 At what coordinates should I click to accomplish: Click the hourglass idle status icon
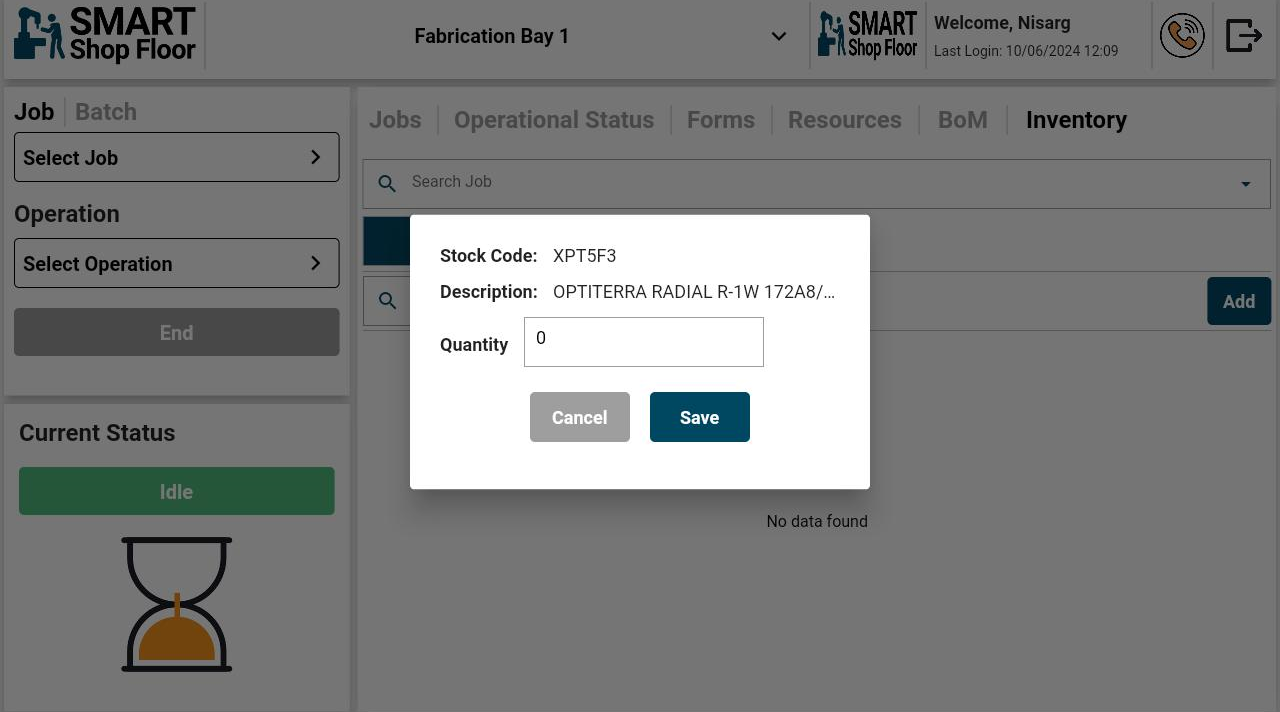177,604
